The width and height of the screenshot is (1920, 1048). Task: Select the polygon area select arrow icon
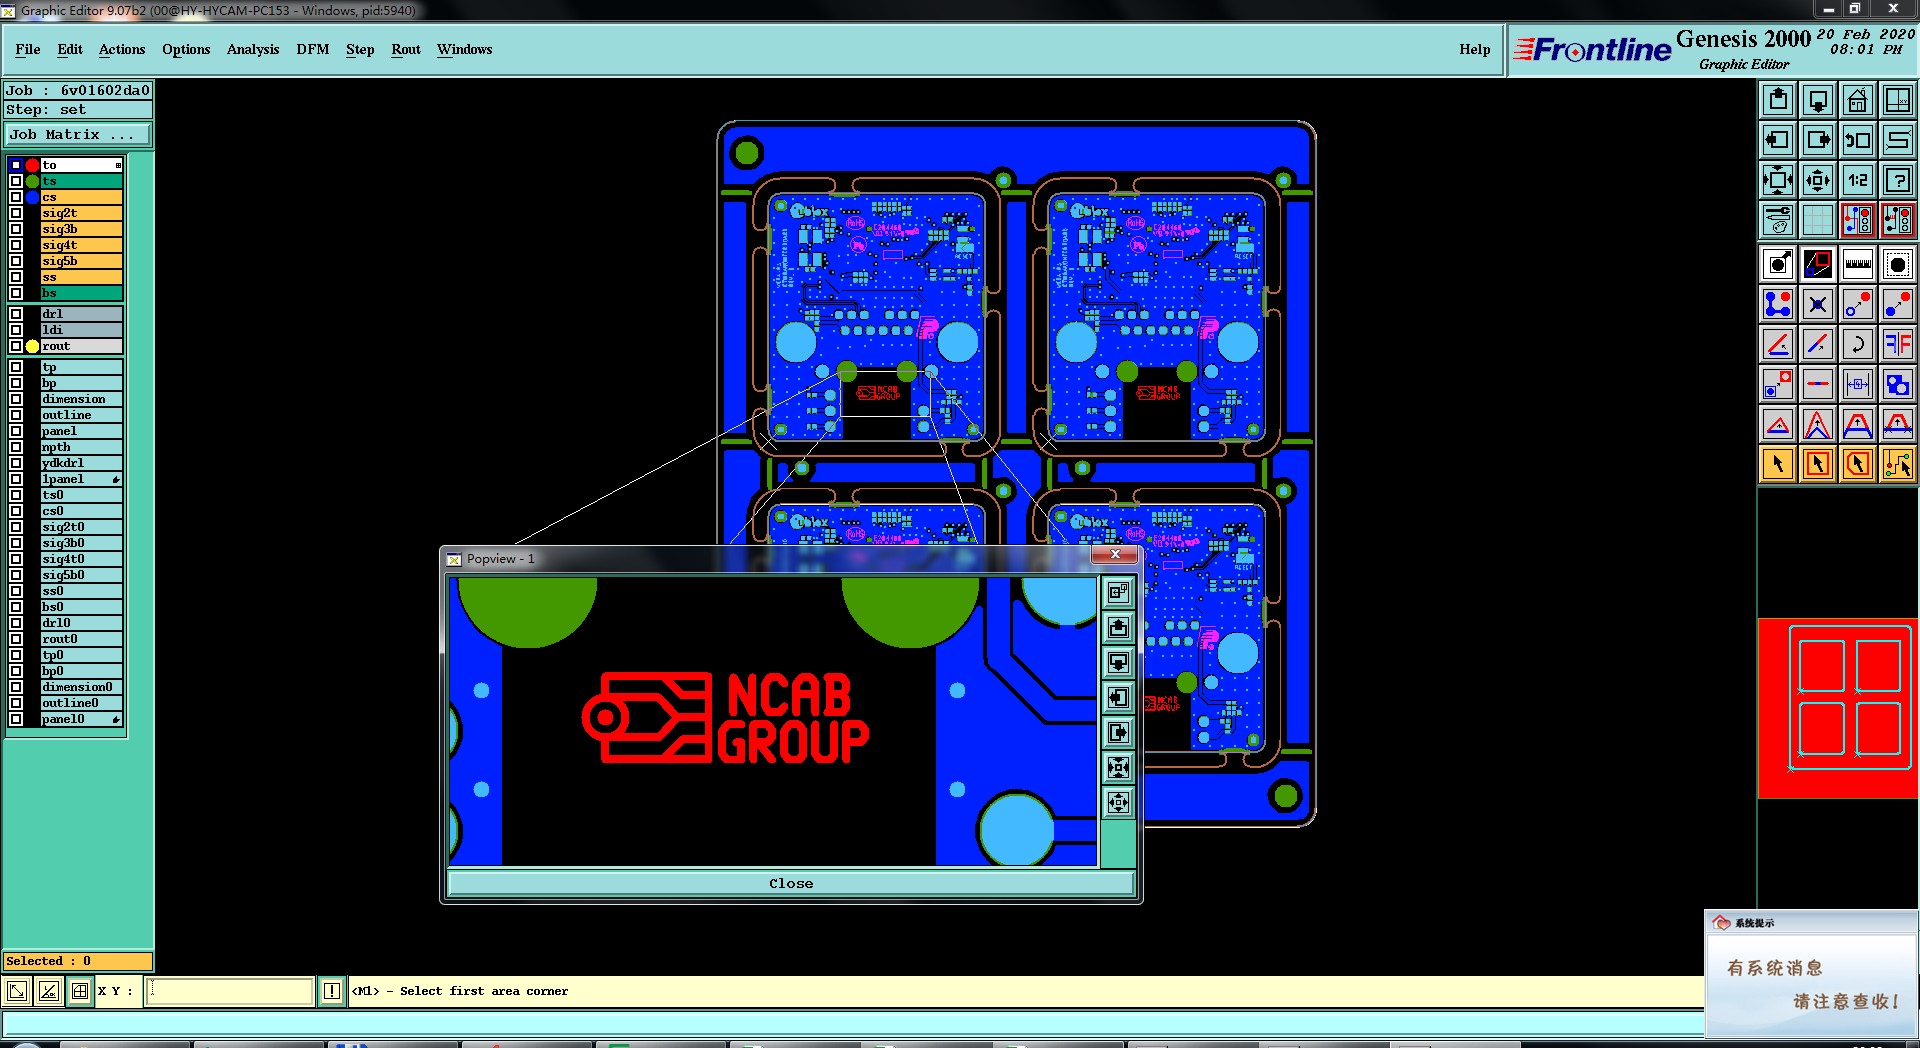coord(1858,464)
